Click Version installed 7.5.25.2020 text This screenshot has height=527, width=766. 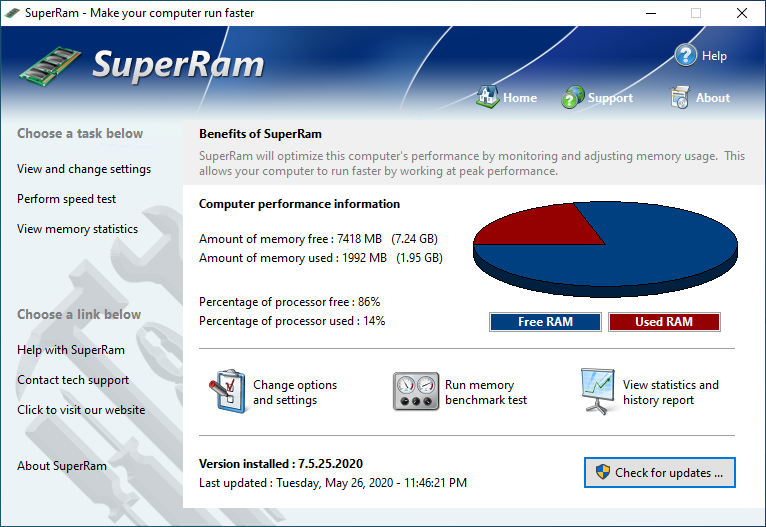click(x=281, y=464)
